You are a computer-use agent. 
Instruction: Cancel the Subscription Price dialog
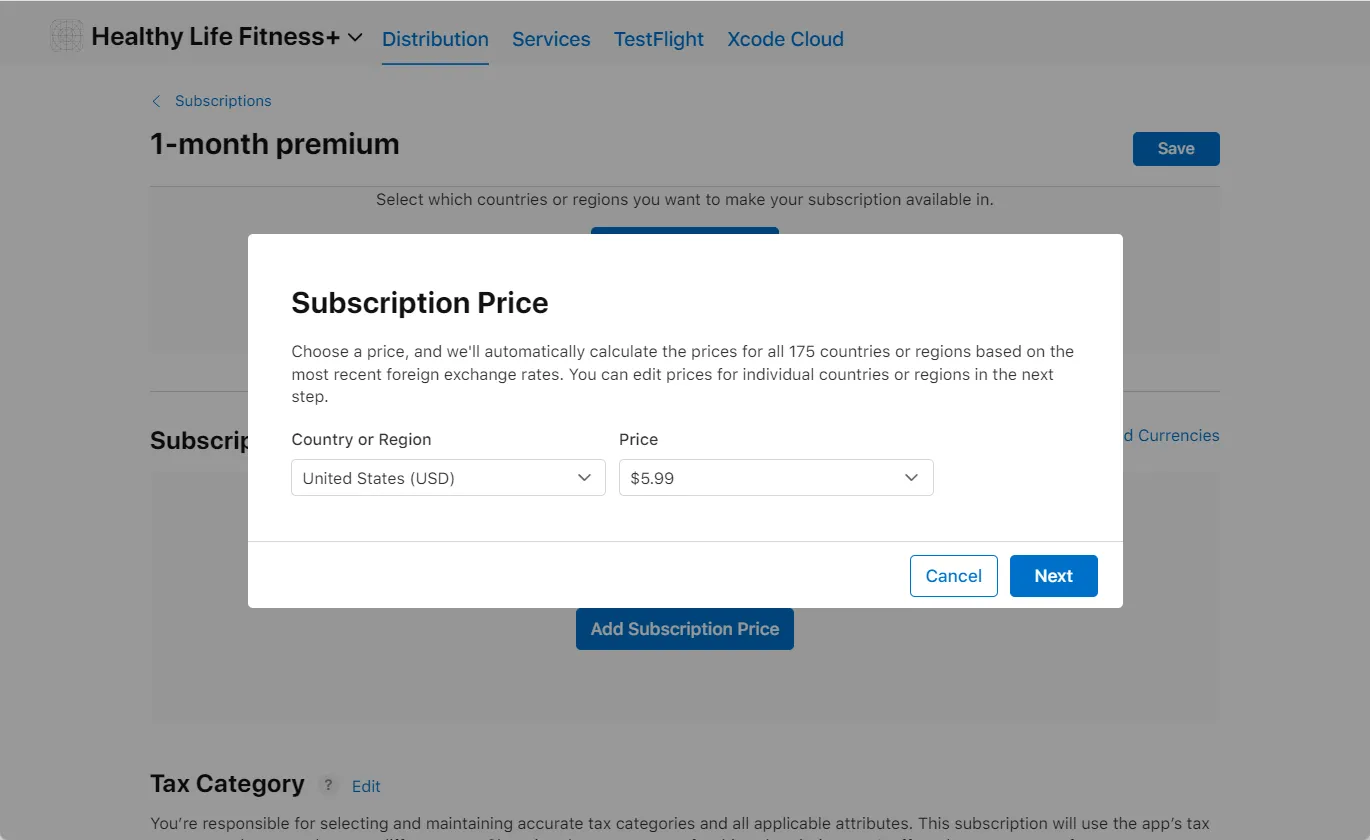[x=953, y=576]
